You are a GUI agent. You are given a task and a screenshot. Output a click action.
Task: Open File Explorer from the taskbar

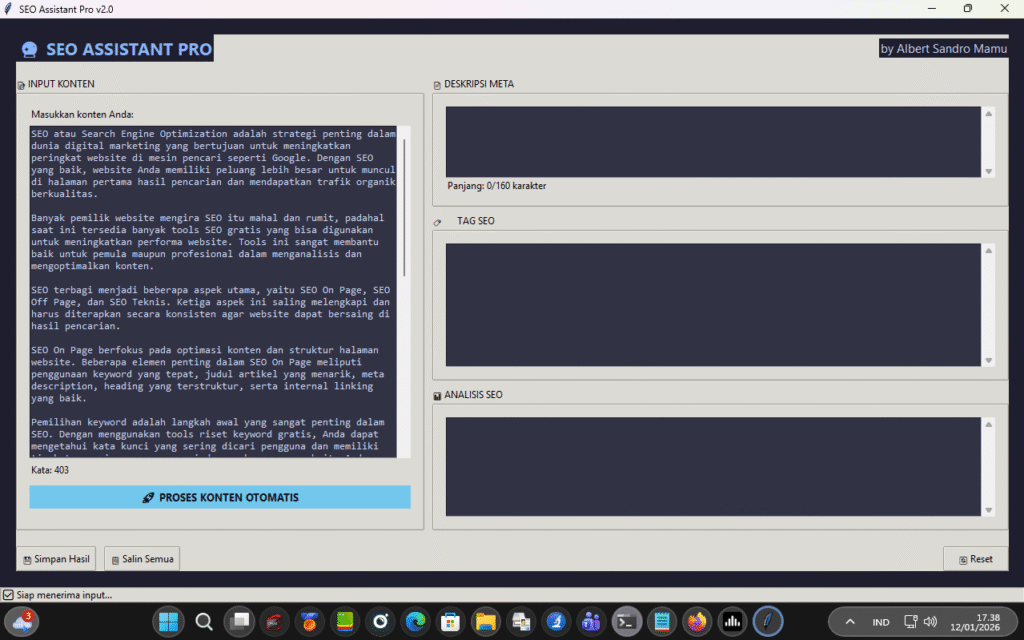tap(485, 621)
